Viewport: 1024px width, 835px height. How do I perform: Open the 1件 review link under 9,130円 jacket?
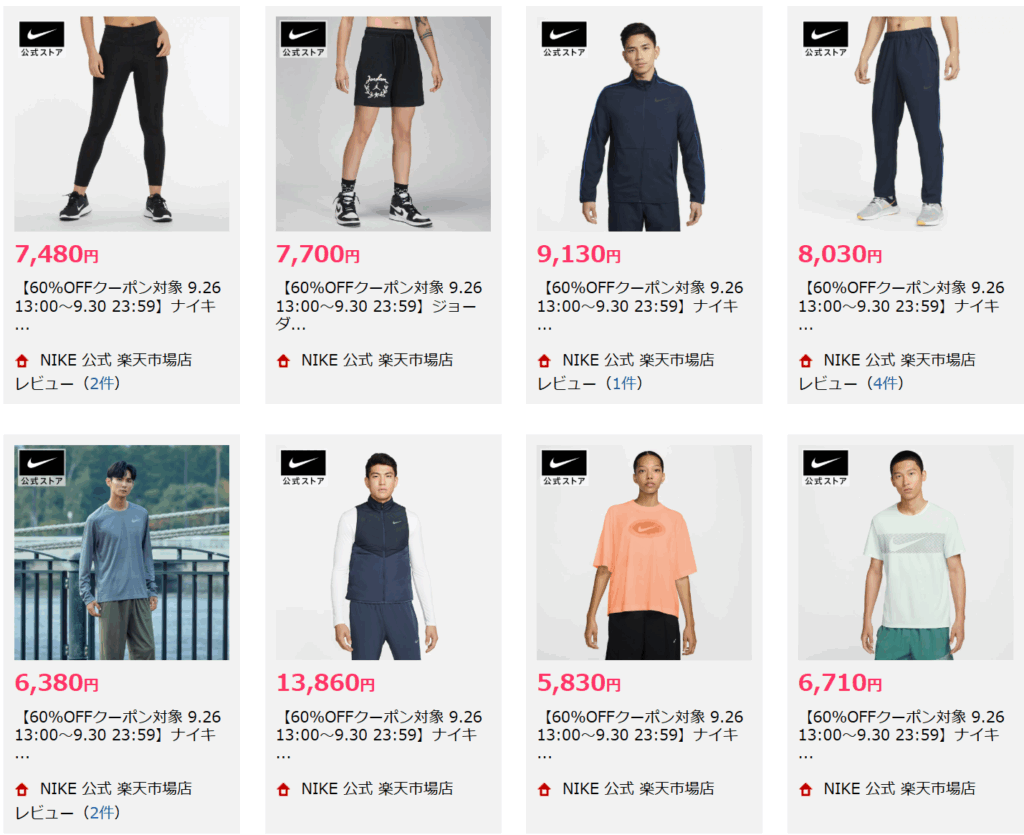[624, 383]
